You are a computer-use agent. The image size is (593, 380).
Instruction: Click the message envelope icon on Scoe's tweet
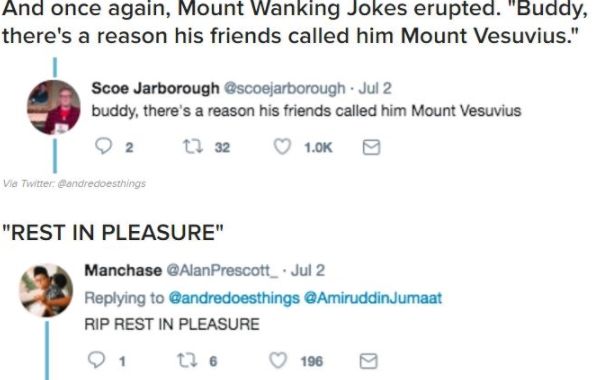point(371,147)
